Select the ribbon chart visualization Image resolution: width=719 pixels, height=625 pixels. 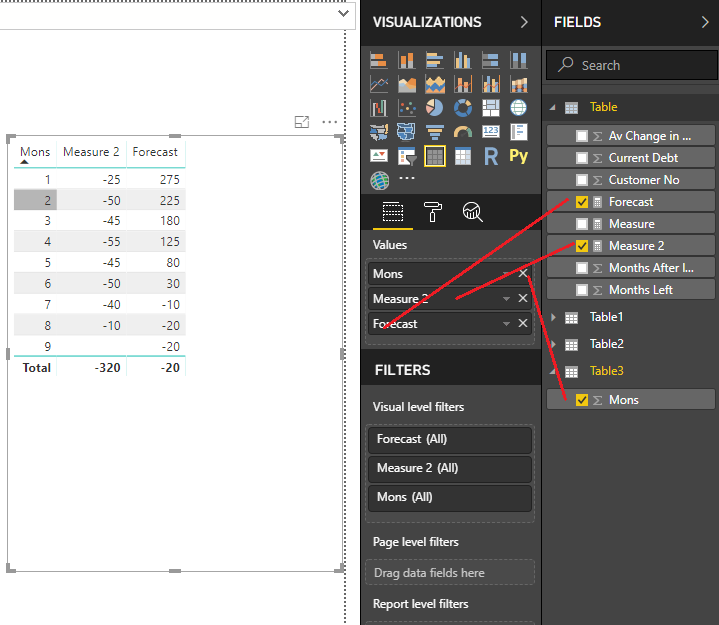coord(519,84)
